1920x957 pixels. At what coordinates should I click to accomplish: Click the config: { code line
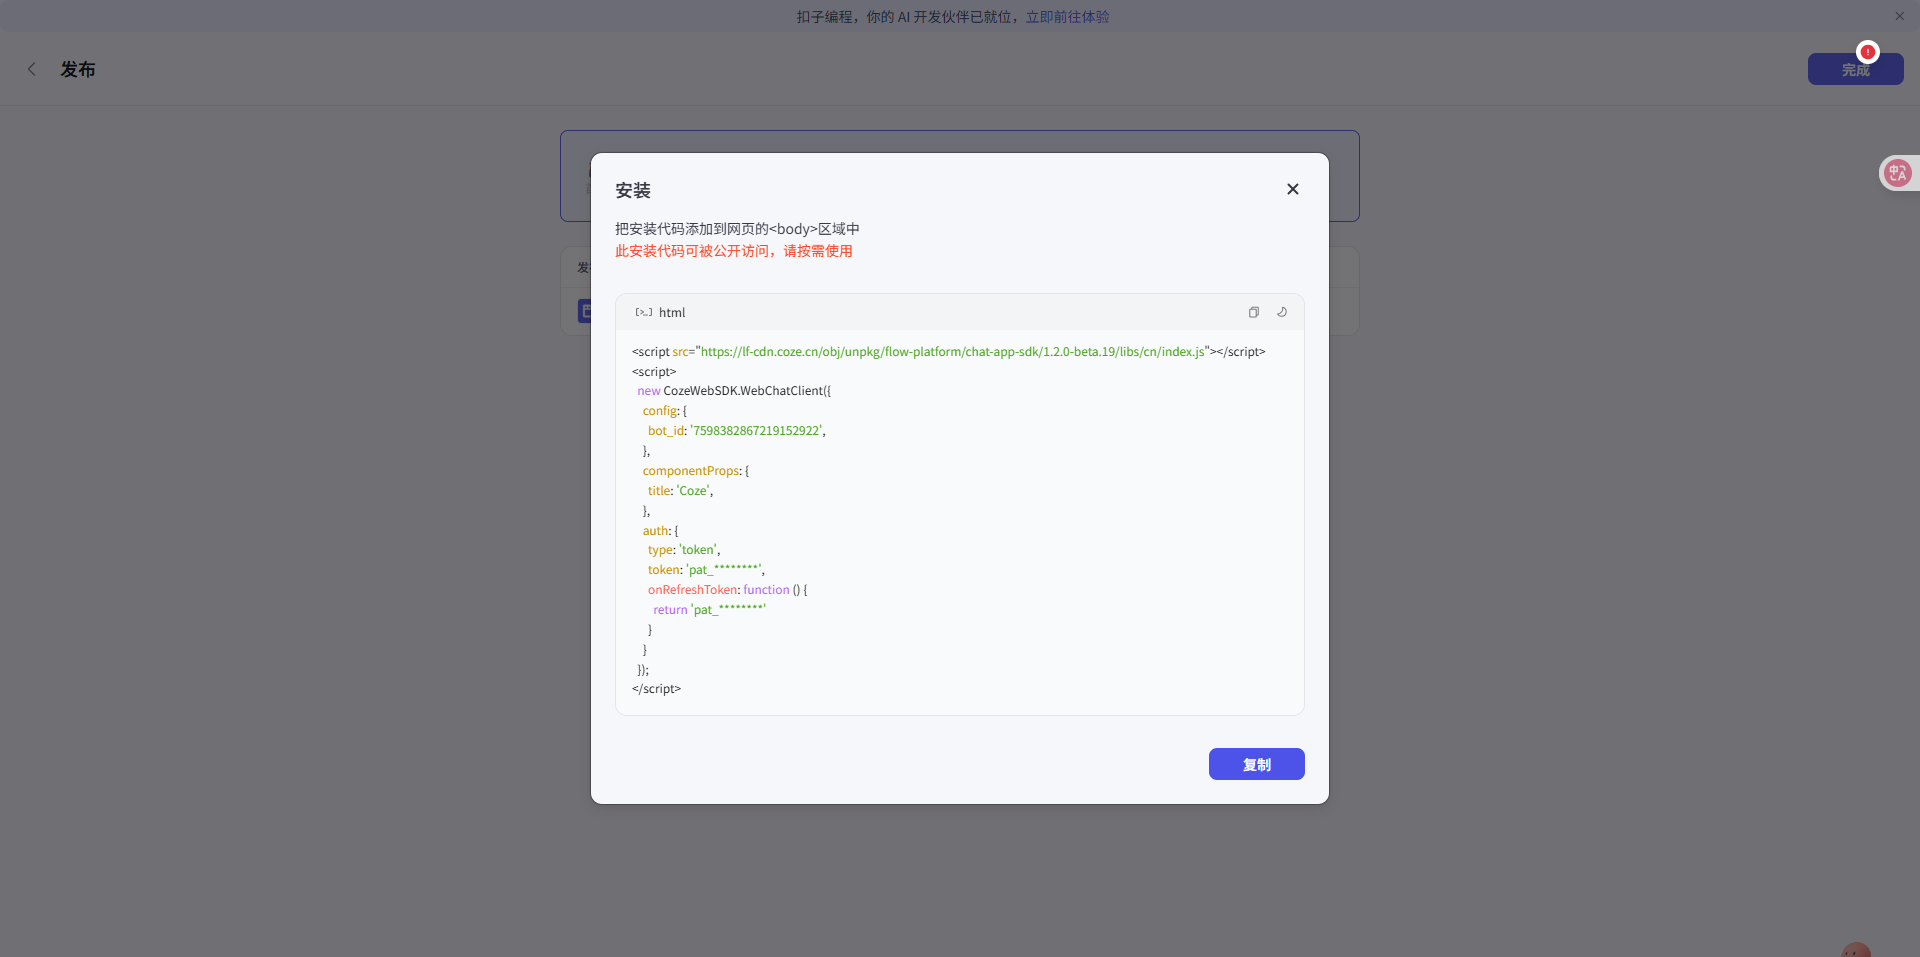(664, 411)
